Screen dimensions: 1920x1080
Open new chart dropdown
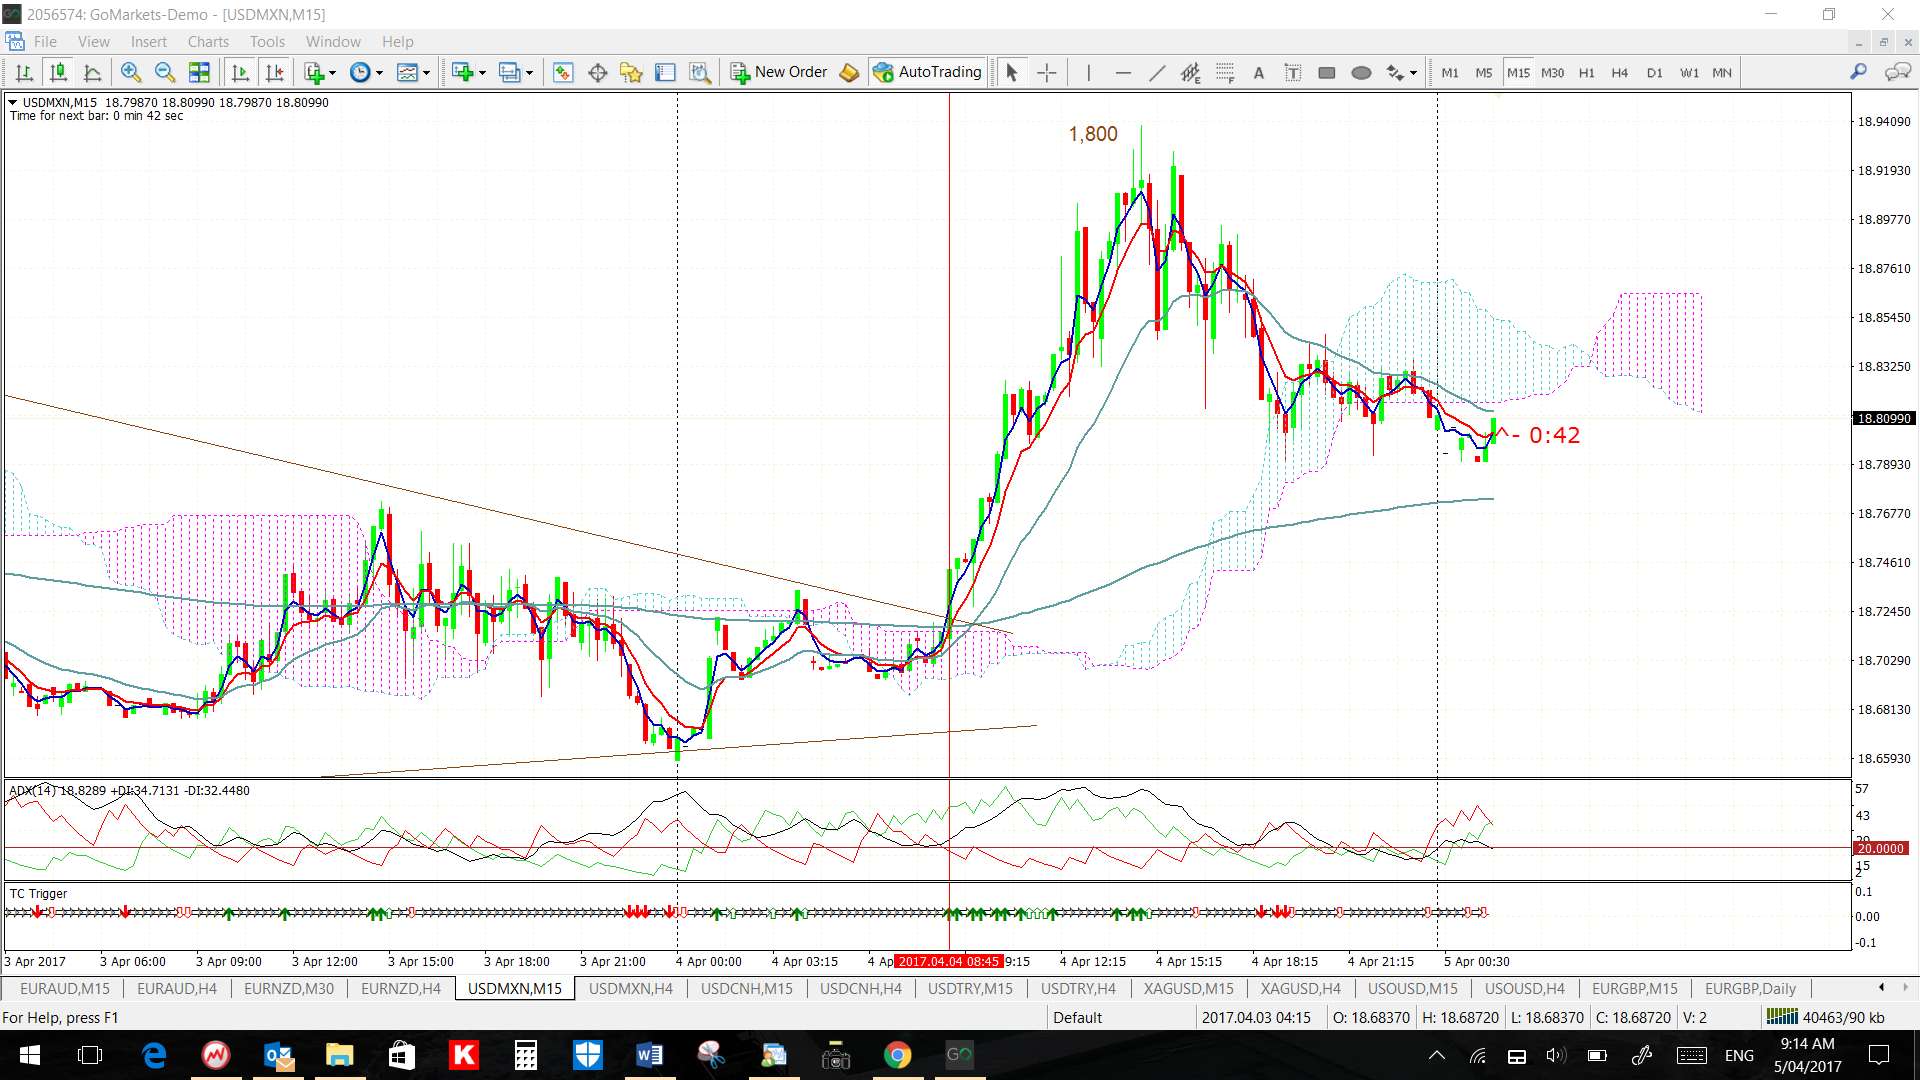coord(468,72)
